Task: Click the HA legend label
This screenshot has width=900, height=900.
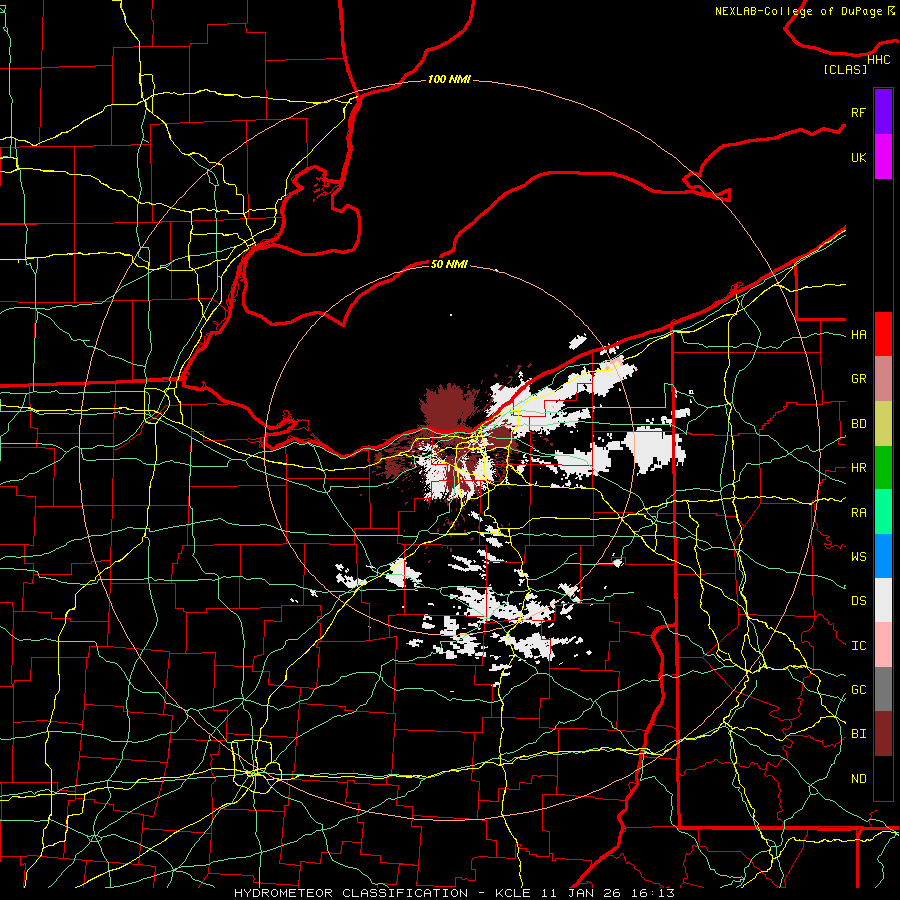Action: tap(858, 335)
